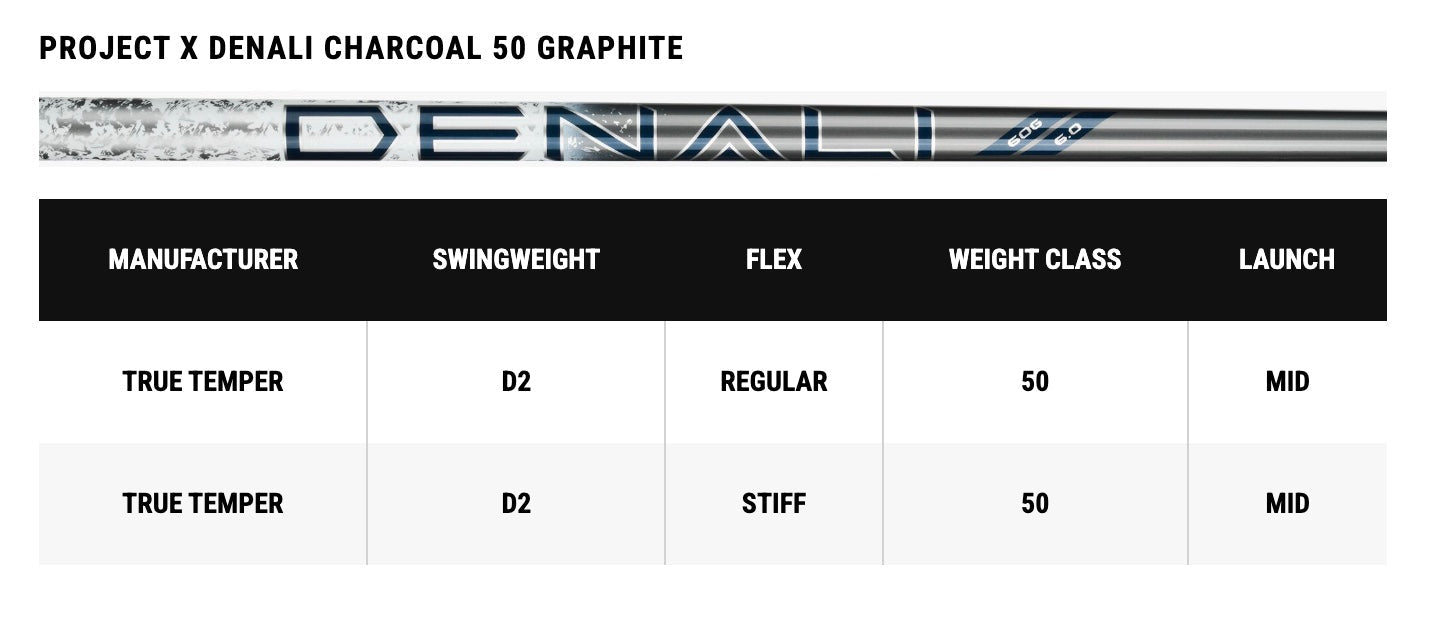Click the D2 swingweight in the Stiff row
The height and width of the screenshot is (635, 1433).
click(x=516, y=503)
